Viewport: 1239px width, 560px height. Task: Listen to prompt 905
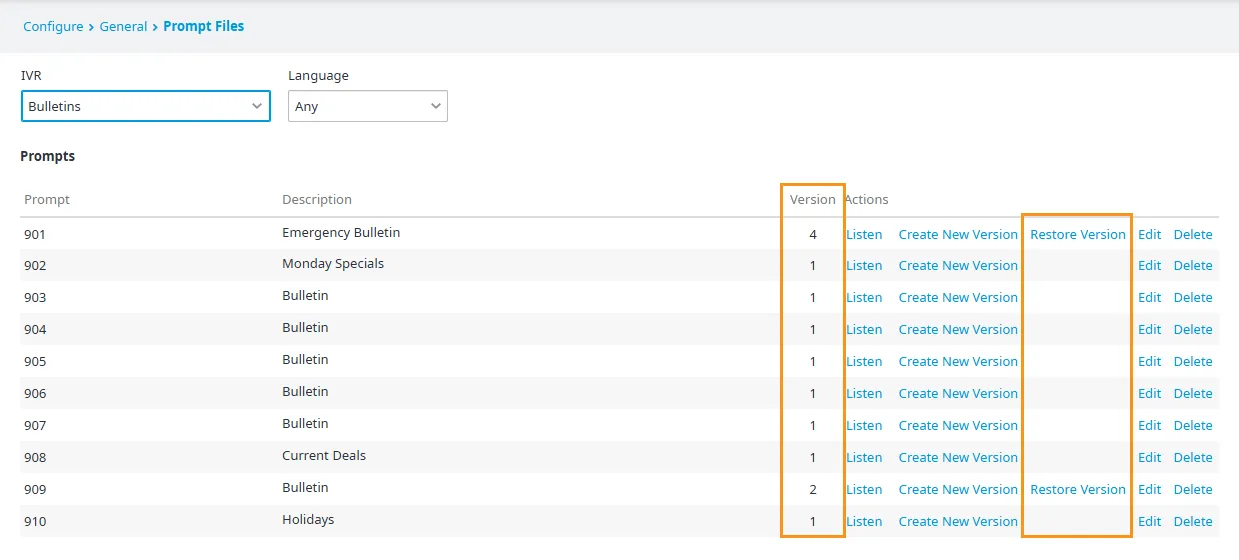tap(864, 362)
